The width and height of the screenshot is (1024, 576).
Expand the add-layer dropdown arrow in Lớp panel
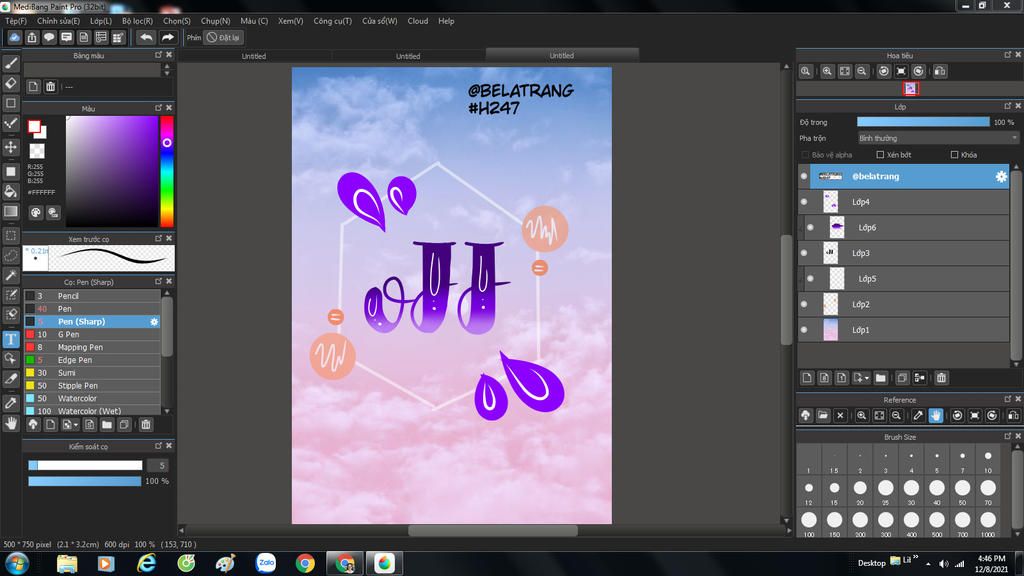coord(866,378)
